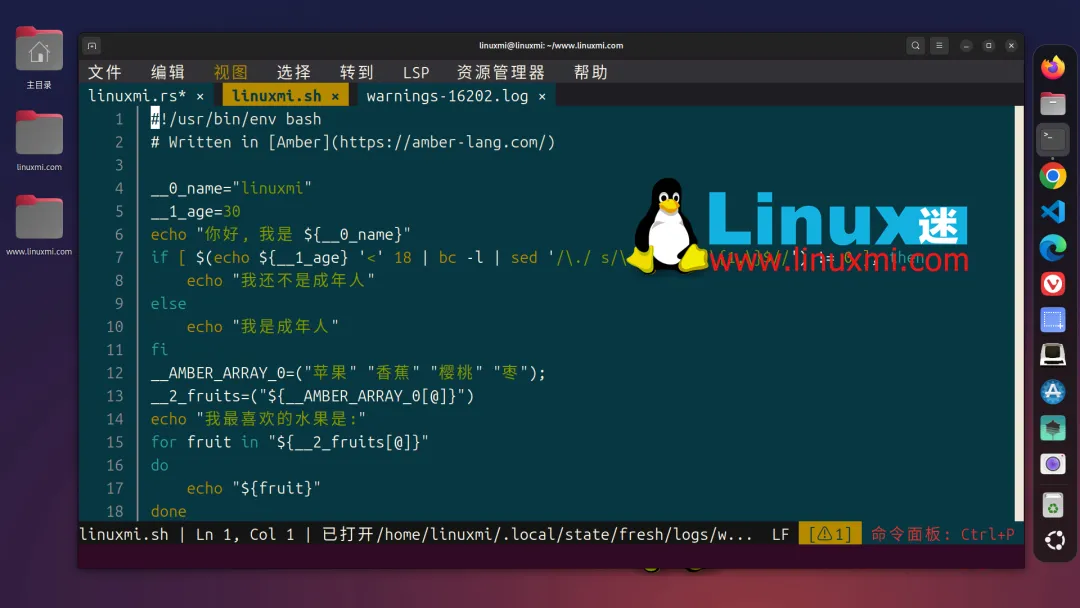Open the screenshot tool in dock
This screenshot has height=608, width=1080.
[1052, 320]
